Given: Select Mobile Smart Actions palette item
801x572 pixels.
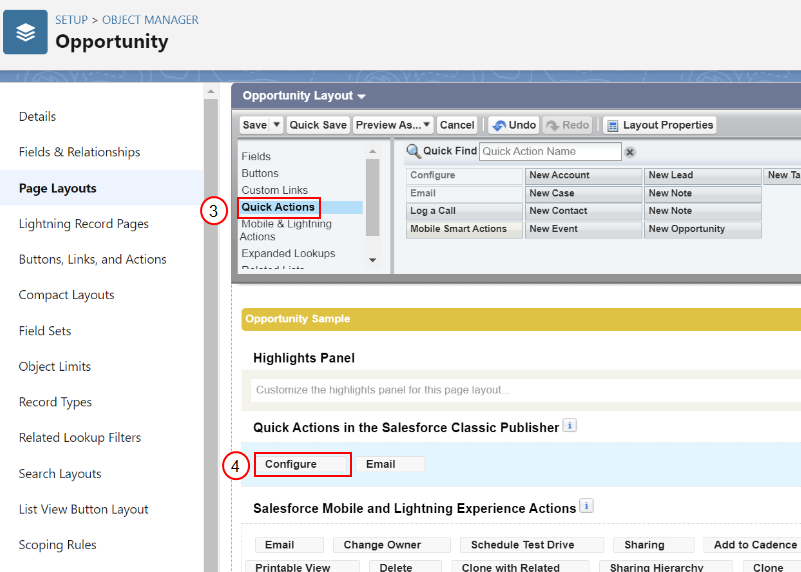Looking at the screenshot, I should [464, 229].
